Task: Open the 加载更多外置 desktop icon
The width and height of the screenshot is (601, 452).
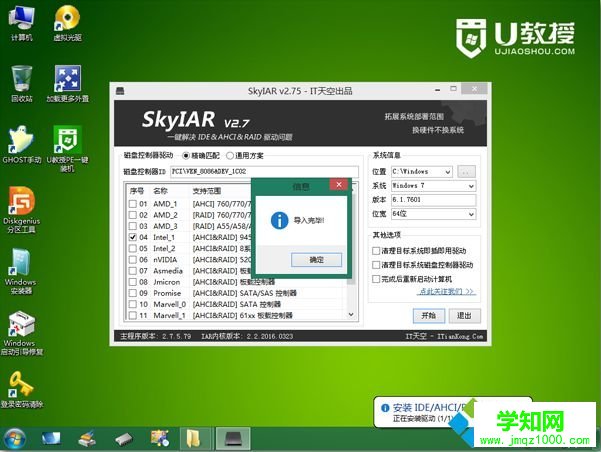Action: click(67, 84)
